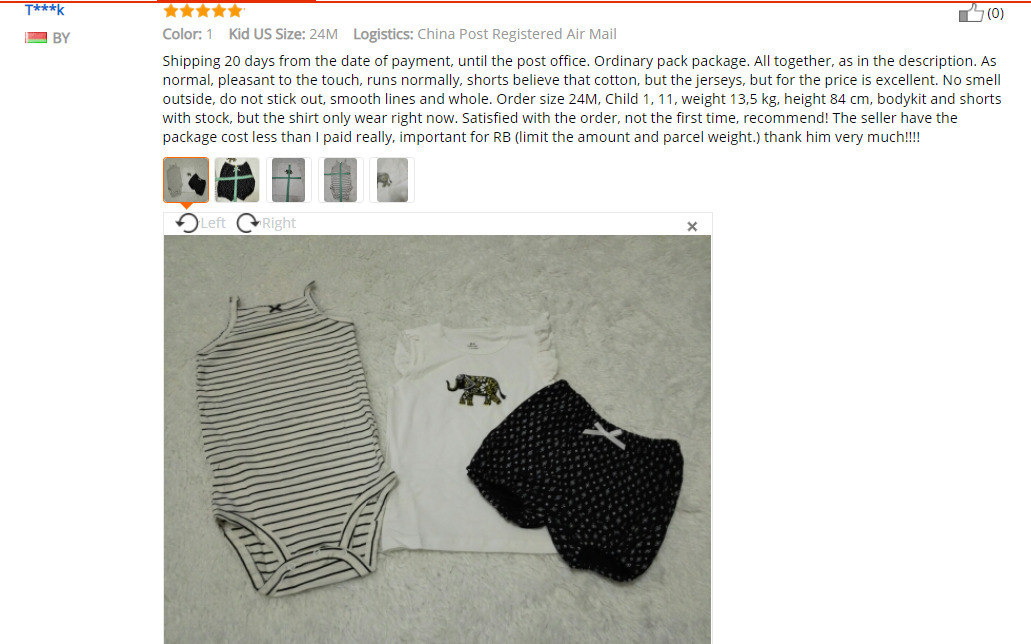Rotate the photo with the Left arrow icon
The width and height of the screenshot is (1031, 644).
187,223
